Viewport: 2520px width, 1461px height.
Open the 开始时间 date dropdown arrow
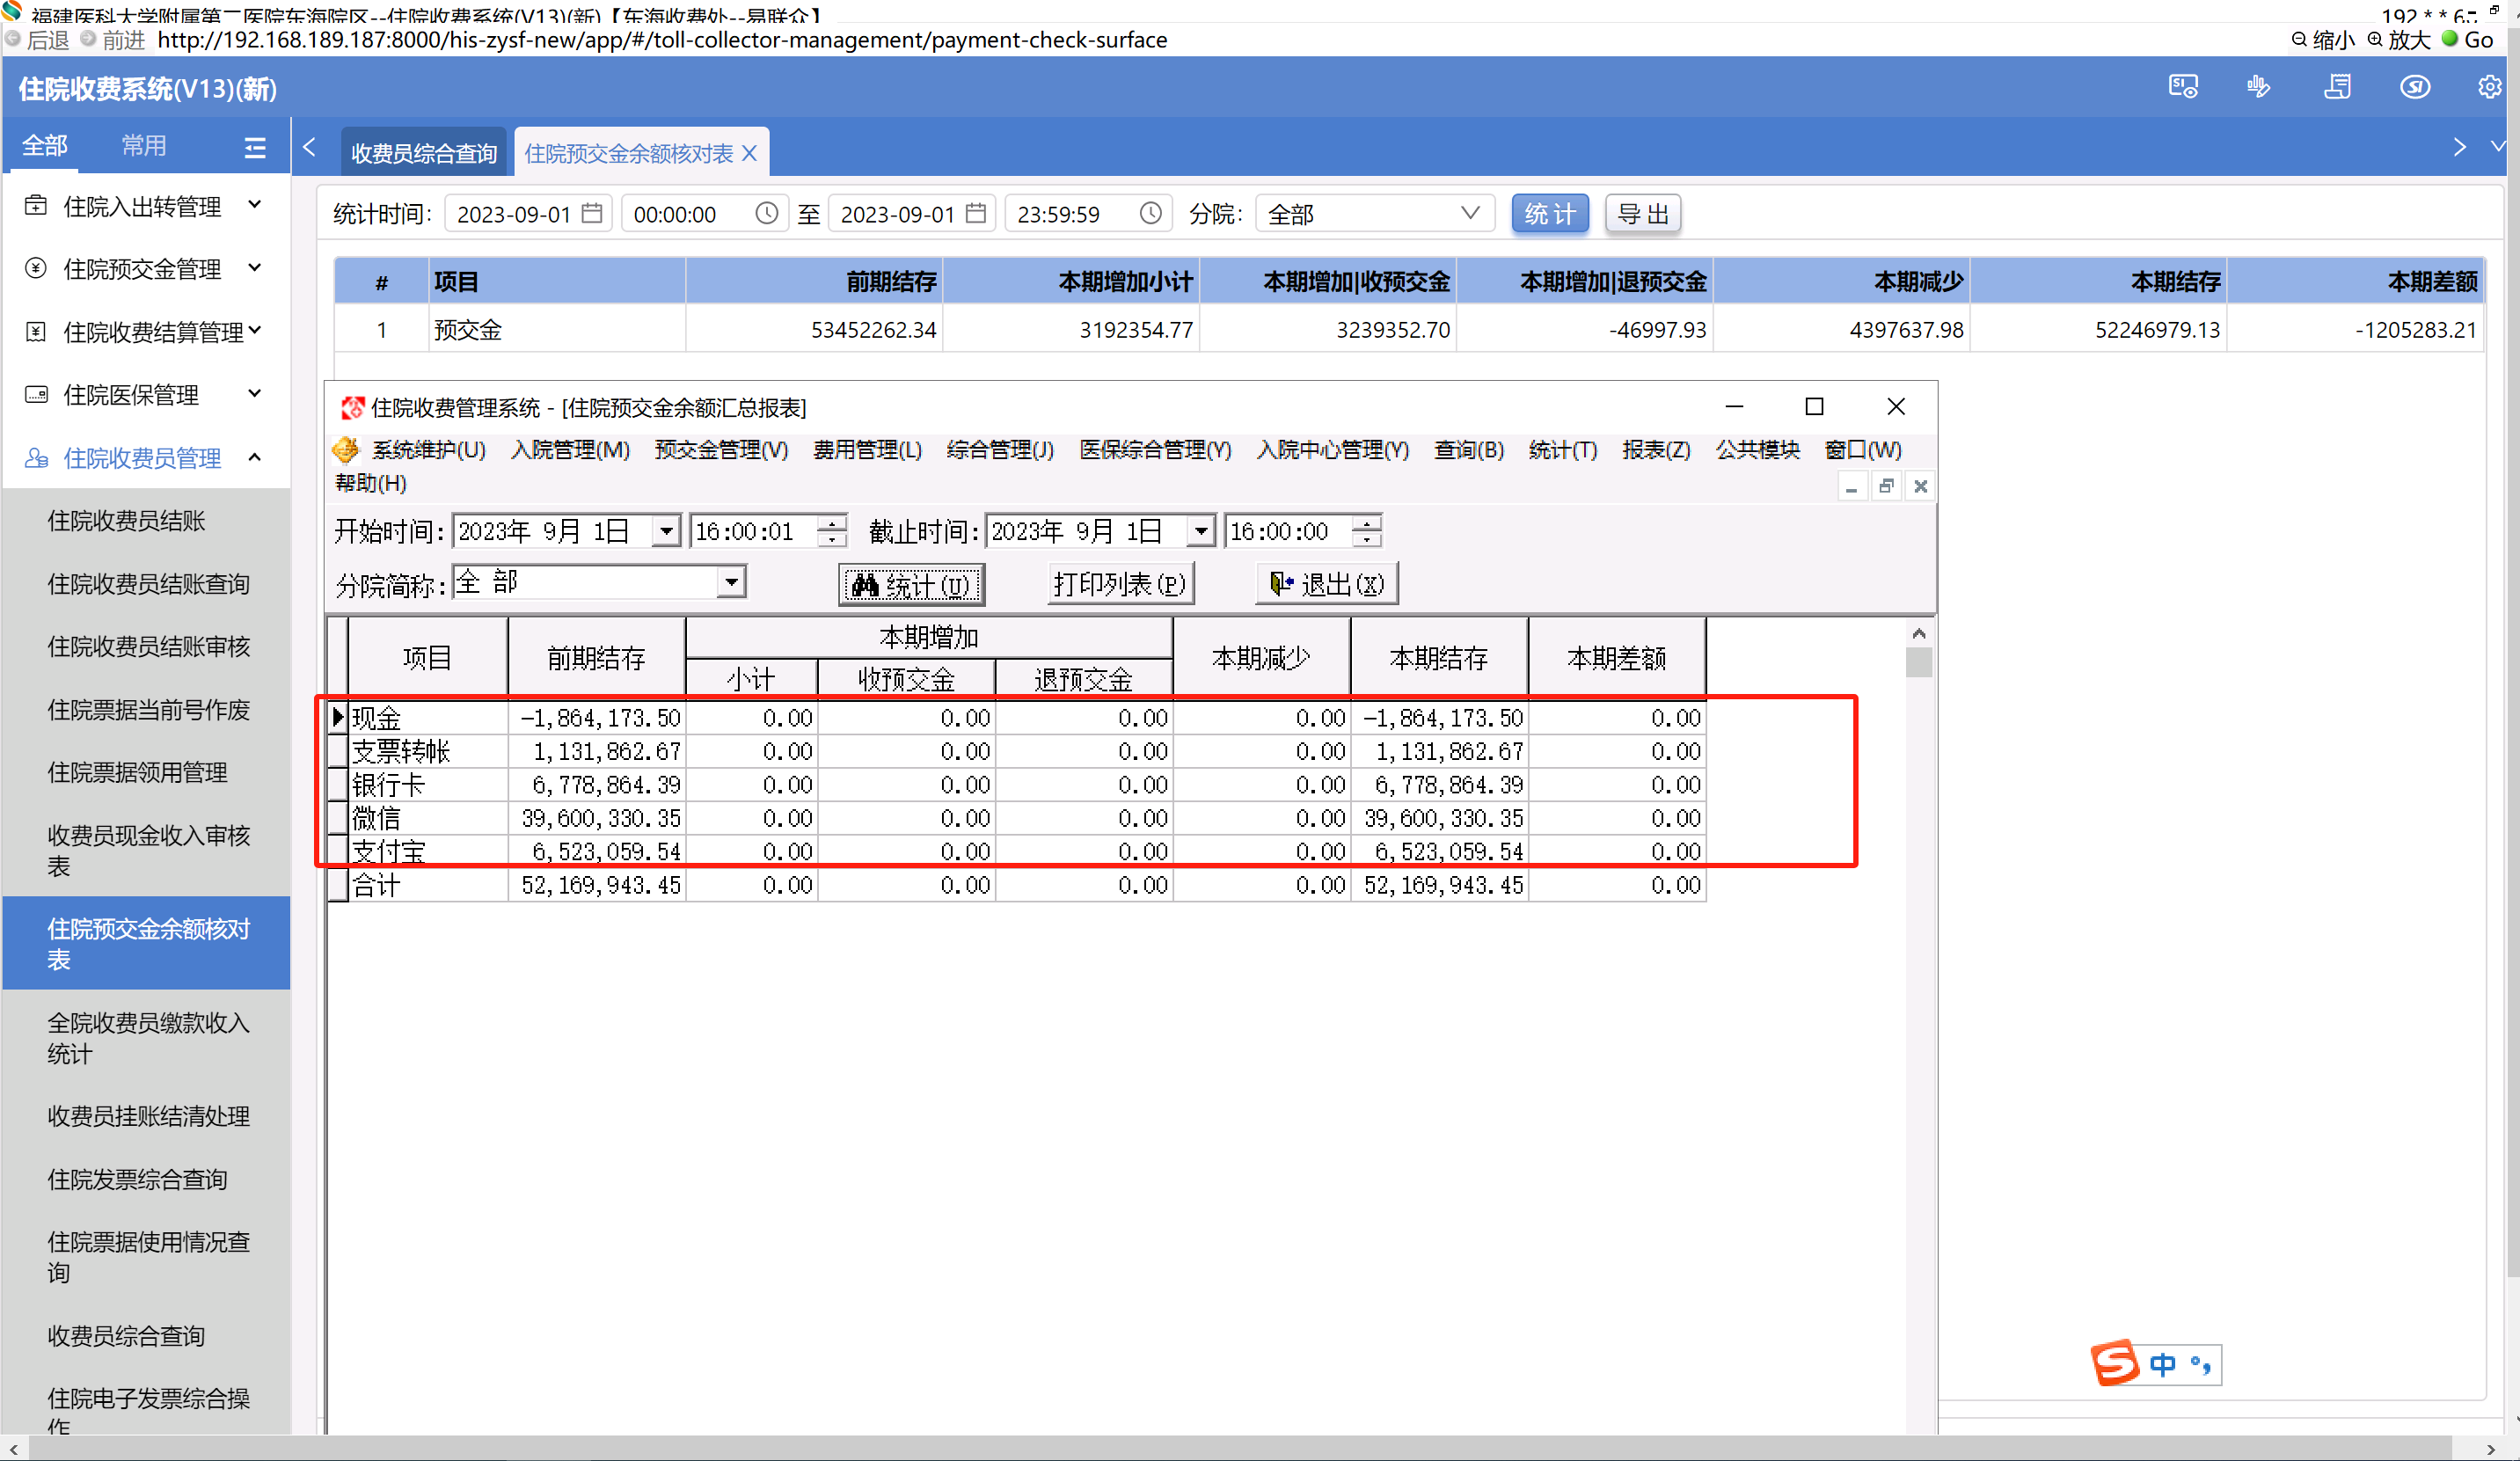[x=665, y=531]
